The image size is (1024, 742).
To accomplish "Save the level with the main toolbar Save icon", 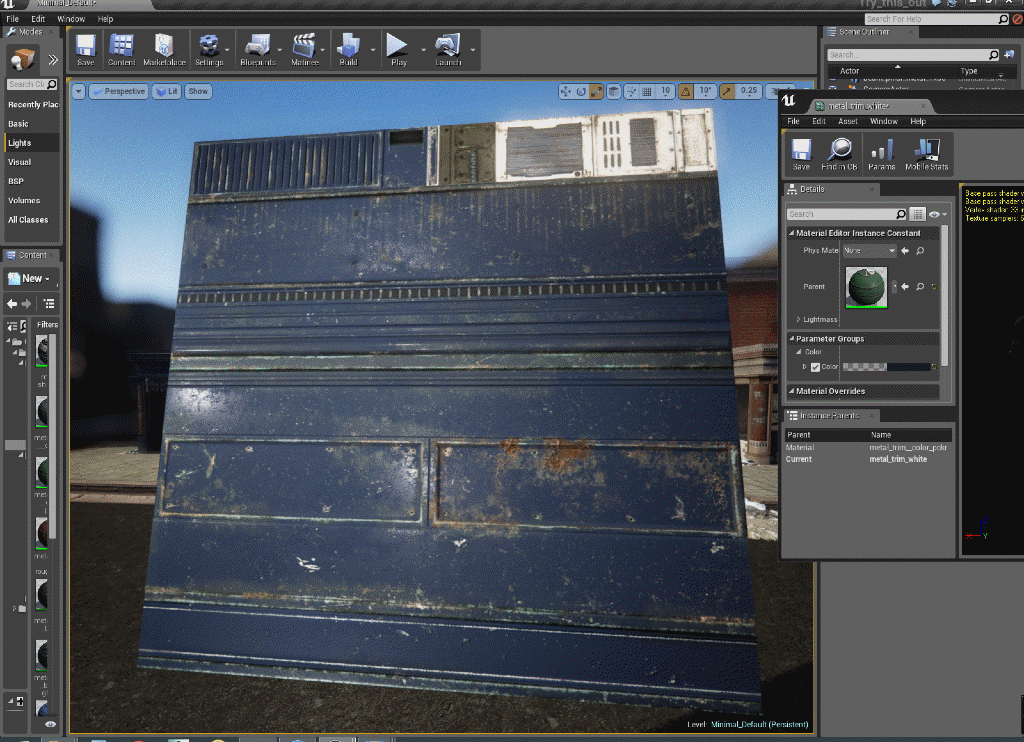I will [x=86, y=50].
